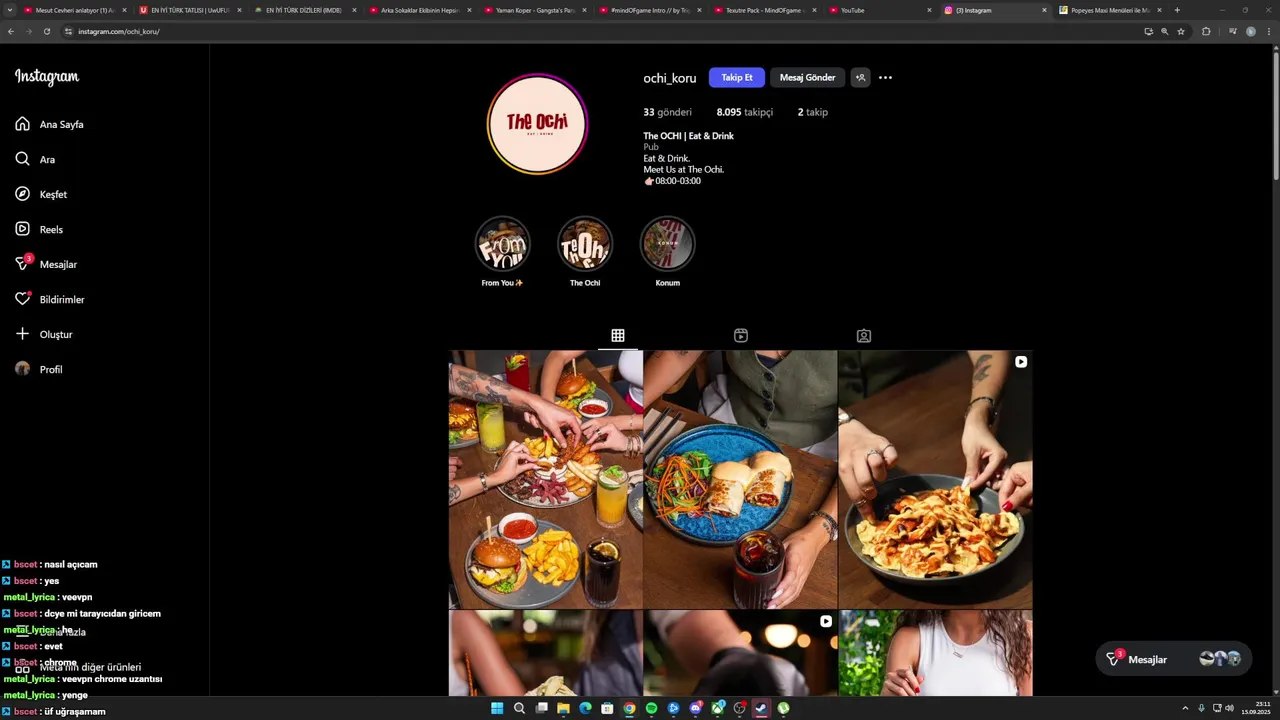Switch to EN İYİ TÜRK DİZİLERİ tab
This screenshot has width=1280, height=720.
306,10
